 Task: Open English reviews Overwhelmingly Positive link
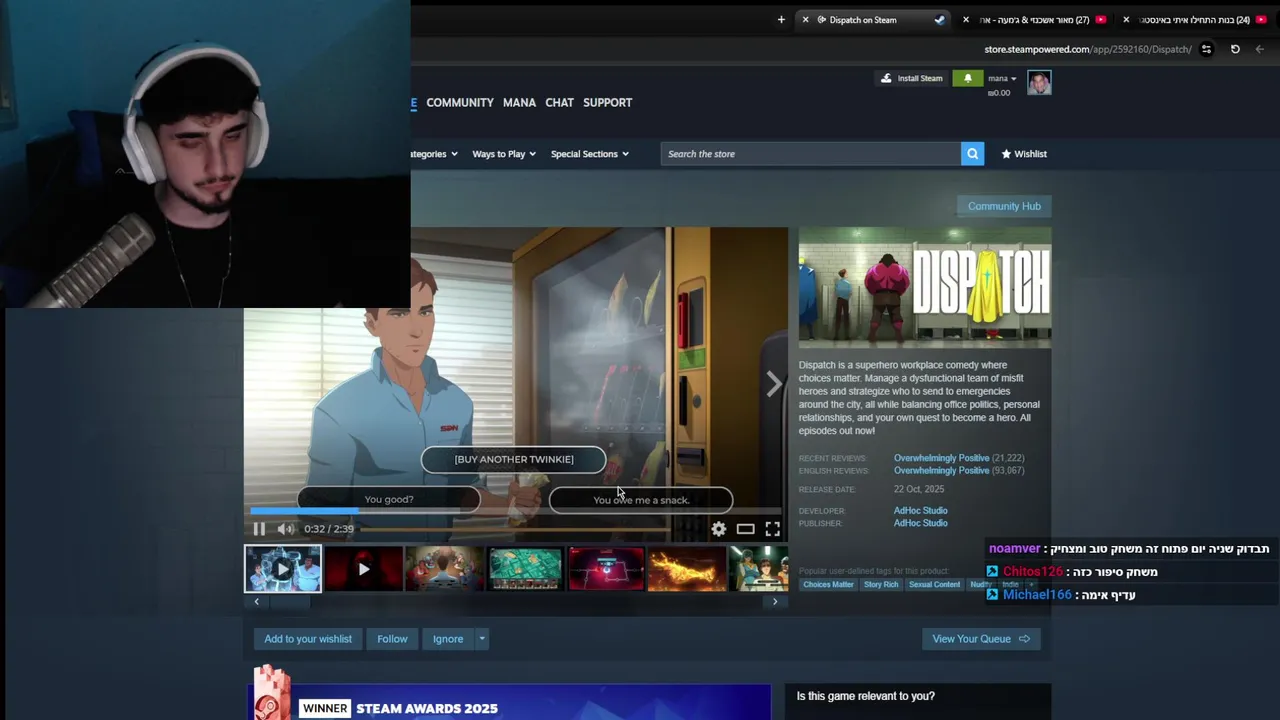(x=941, y=470)
